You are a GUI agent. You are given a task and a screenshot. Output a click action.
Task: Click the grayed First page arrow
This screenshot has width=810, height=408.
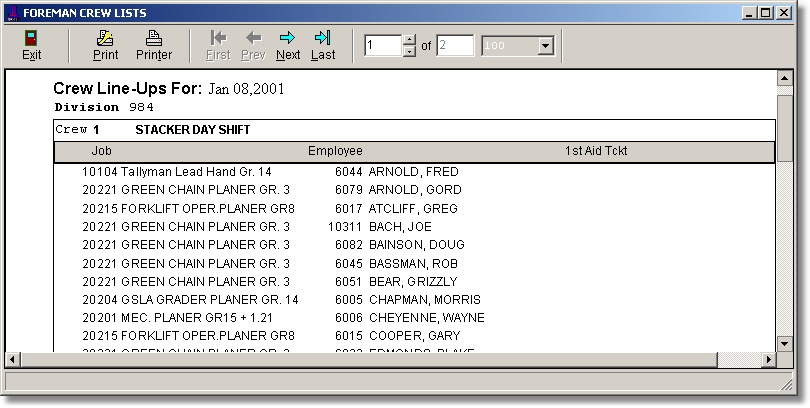(218, 39)
